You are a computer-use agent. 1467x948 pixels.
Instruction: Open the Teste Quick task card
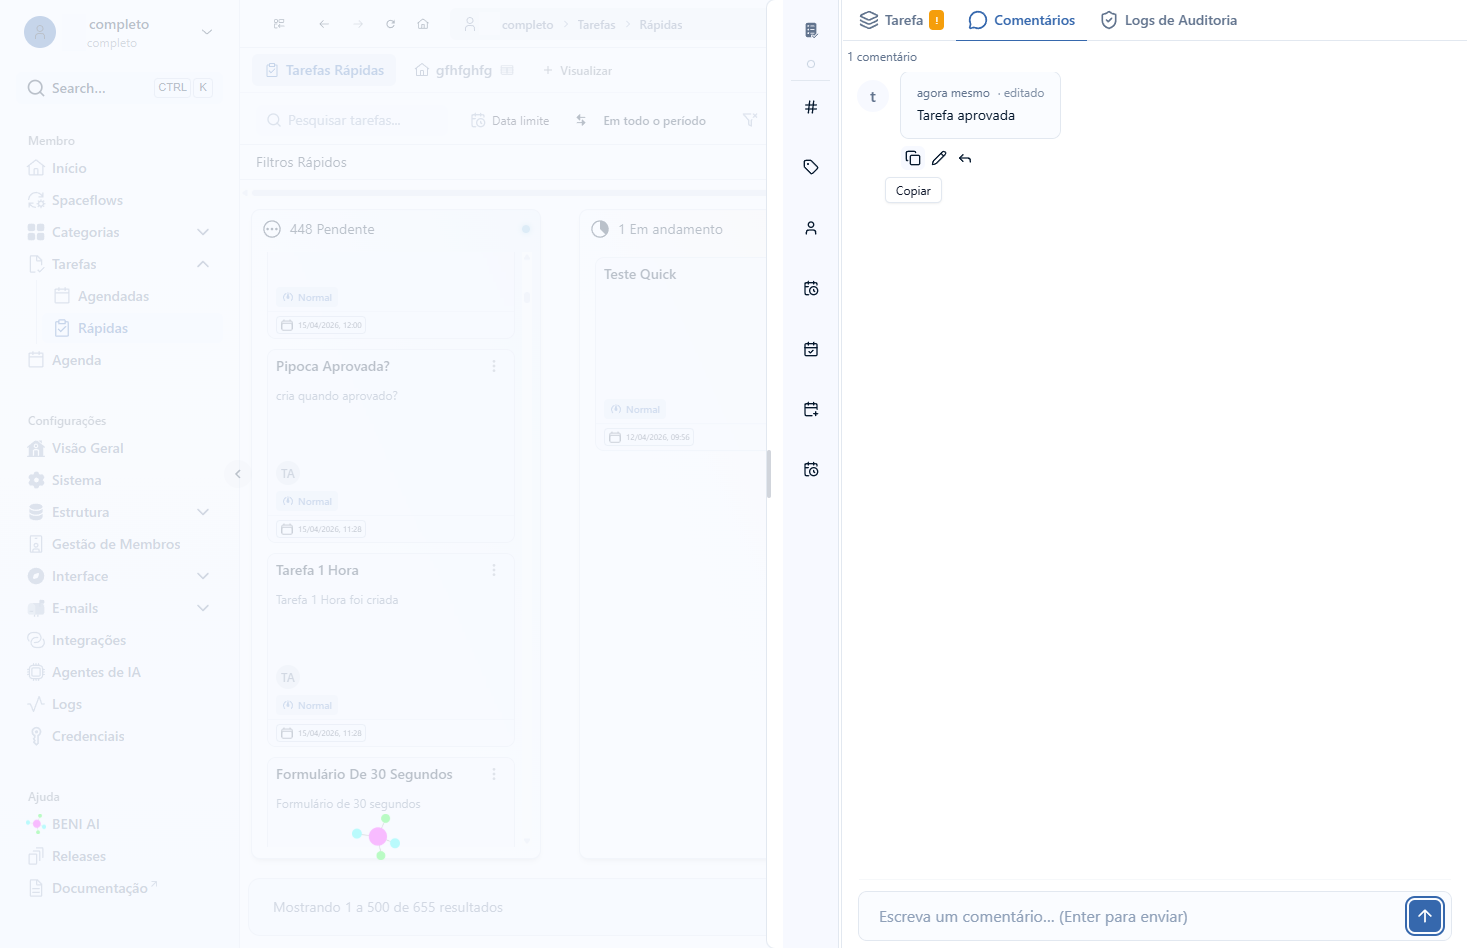[680, 354]
